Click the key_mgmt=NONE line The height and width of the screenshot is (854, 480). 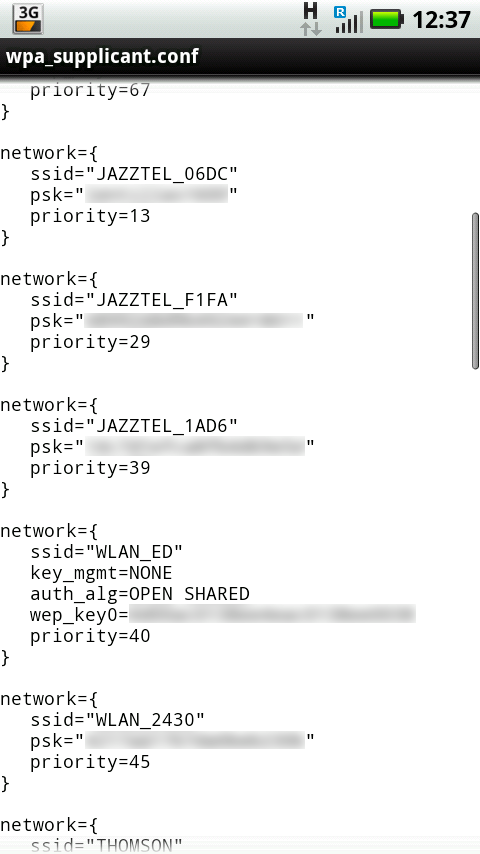101,573
